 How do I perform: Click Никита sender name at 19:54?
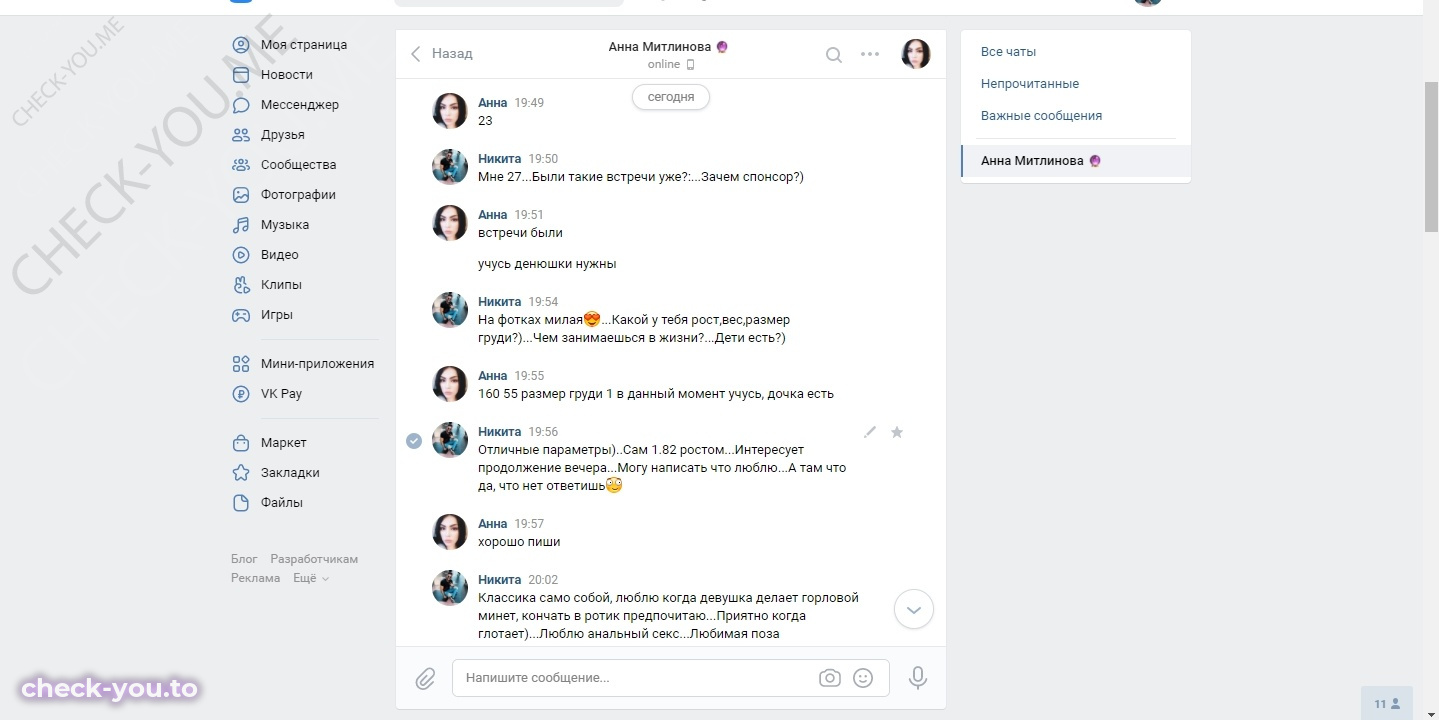pos(500,302)
